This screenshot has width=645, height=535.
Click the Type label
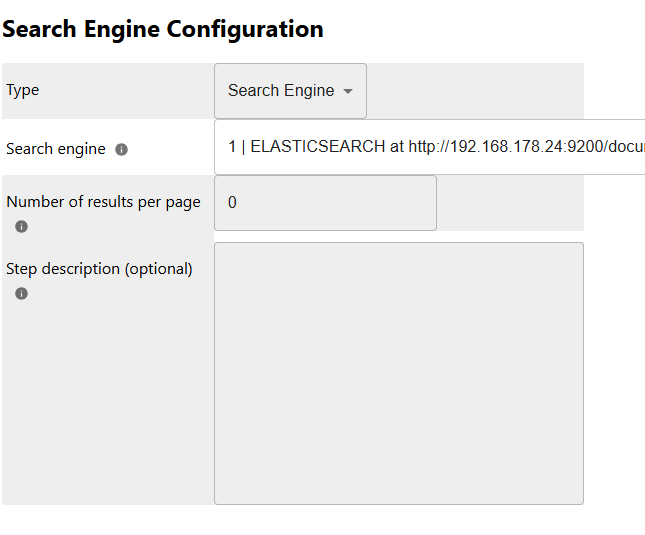[23, 90]
